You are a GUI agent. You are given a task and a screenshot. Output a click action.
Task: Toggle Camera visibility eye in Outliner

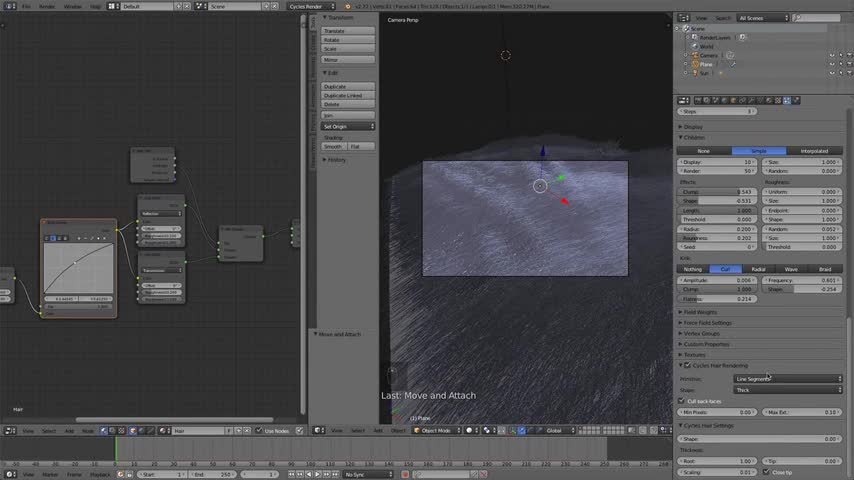tap(832, 55)
